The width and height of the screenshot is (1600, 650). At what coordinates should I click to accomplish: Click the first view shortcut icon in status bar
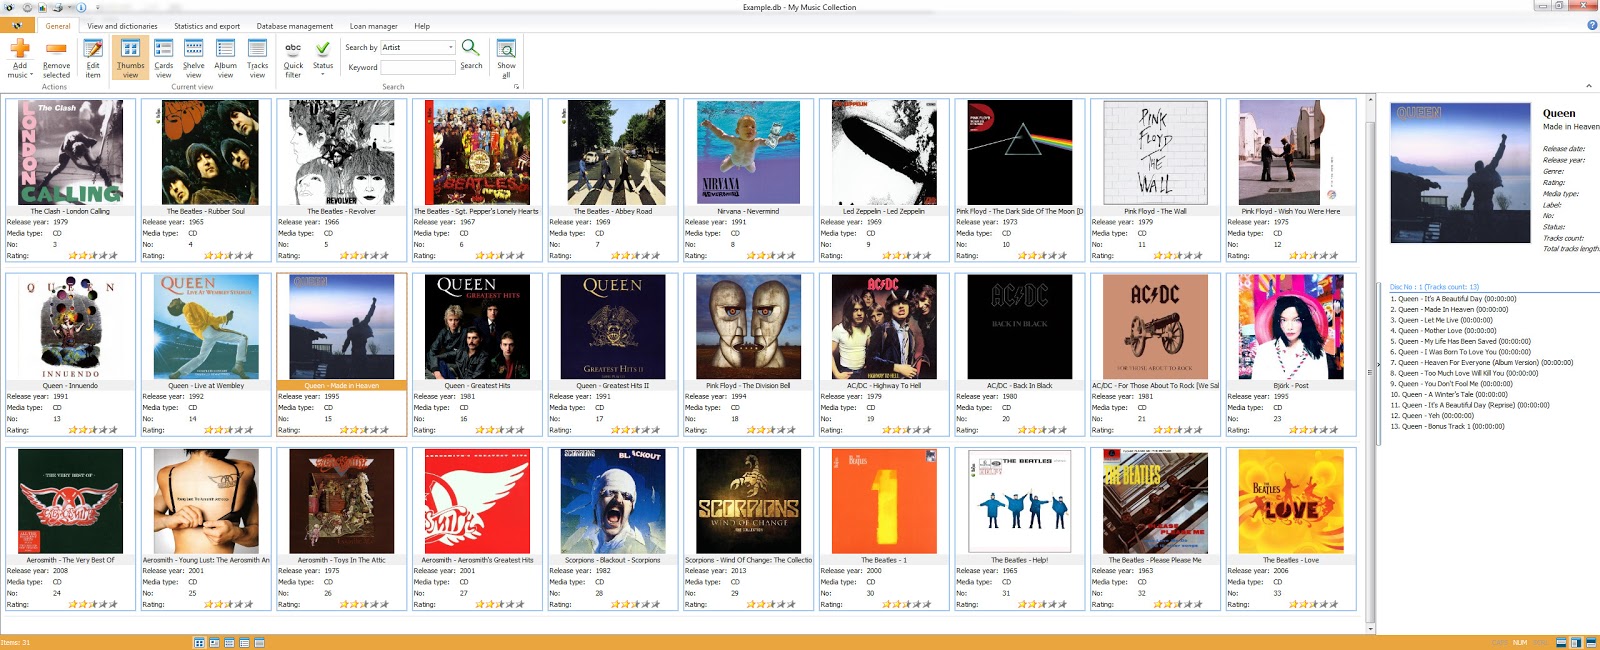pyautogui.click(x=199, y=643)
